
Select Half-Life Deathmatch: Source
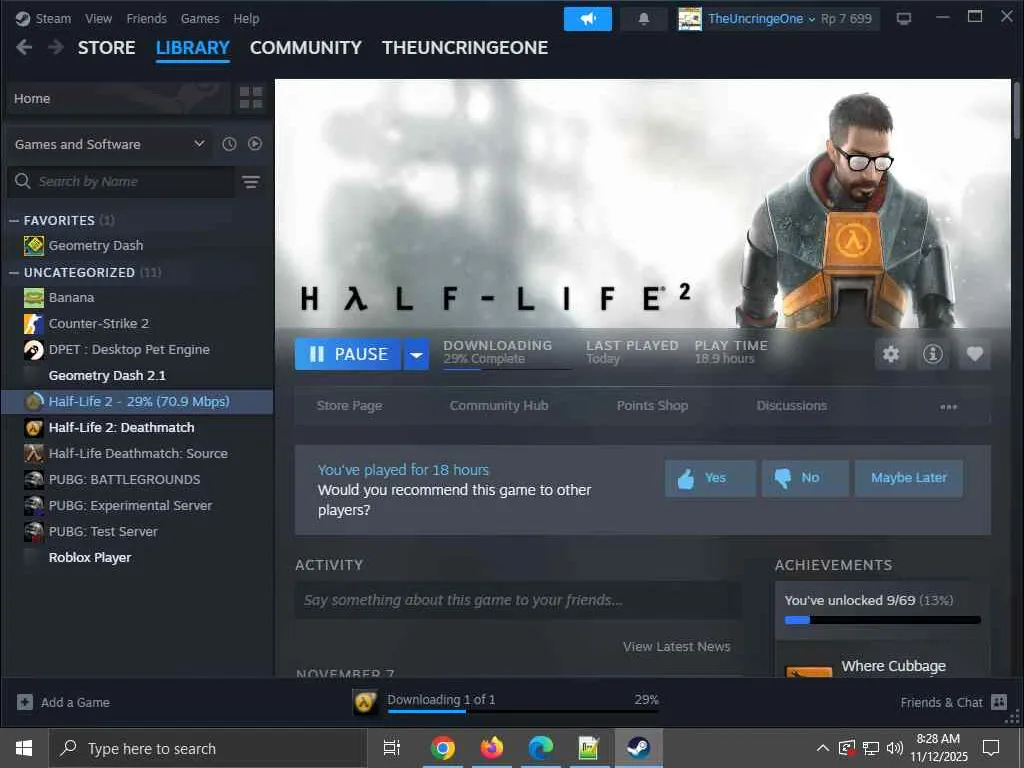(x=137, y=453)
